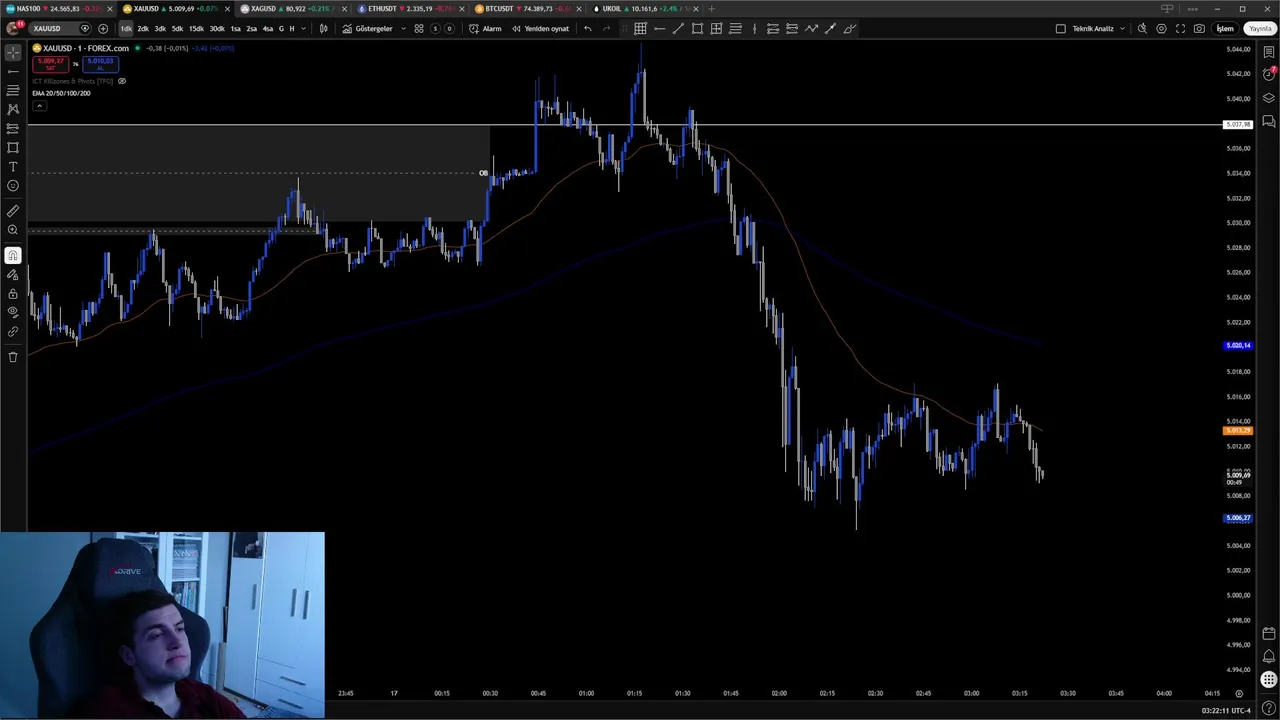The image size is (1280, 720).
Task: Open Göstergeler indicators
Action: [367, 28]
